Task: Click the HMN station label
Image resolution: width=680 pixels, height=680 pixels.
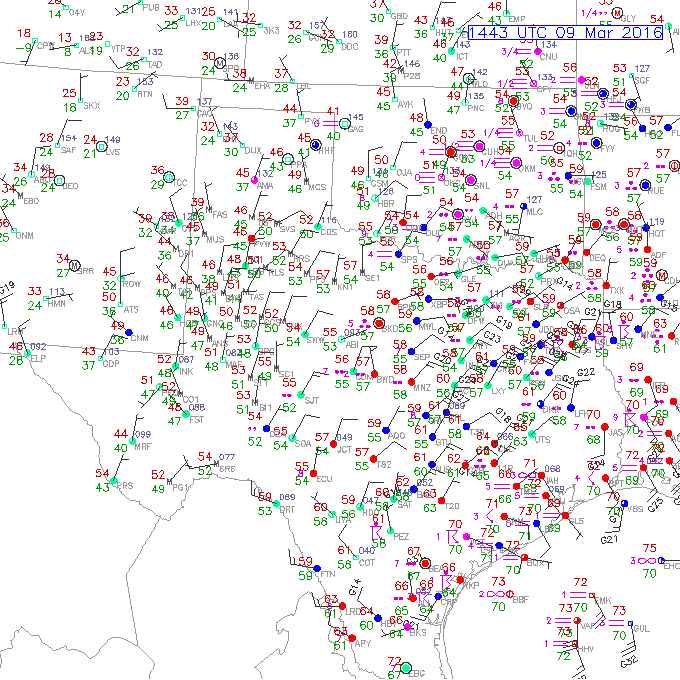Action: click(x=57, y=303)
